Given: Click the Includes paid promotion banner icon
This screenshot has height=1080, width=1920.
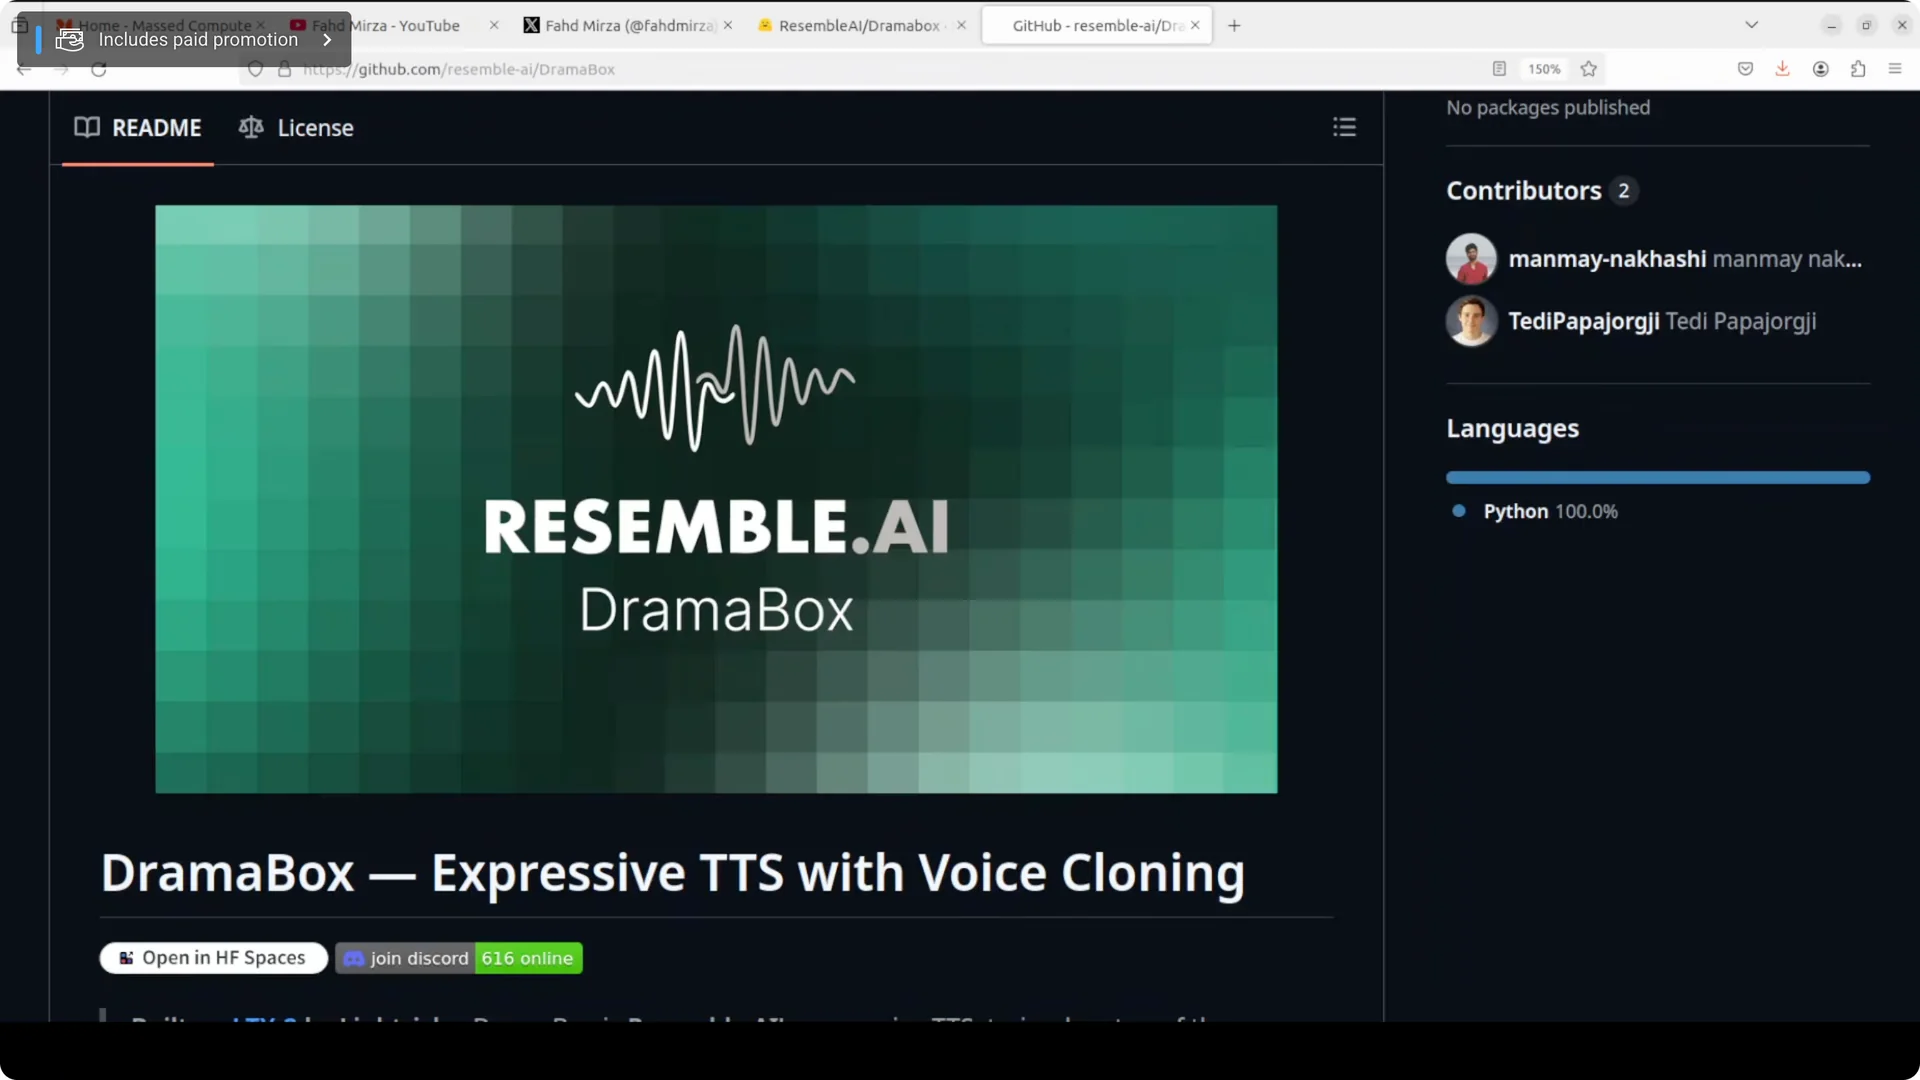Looking at the screenshot, I should coord(69,40).
